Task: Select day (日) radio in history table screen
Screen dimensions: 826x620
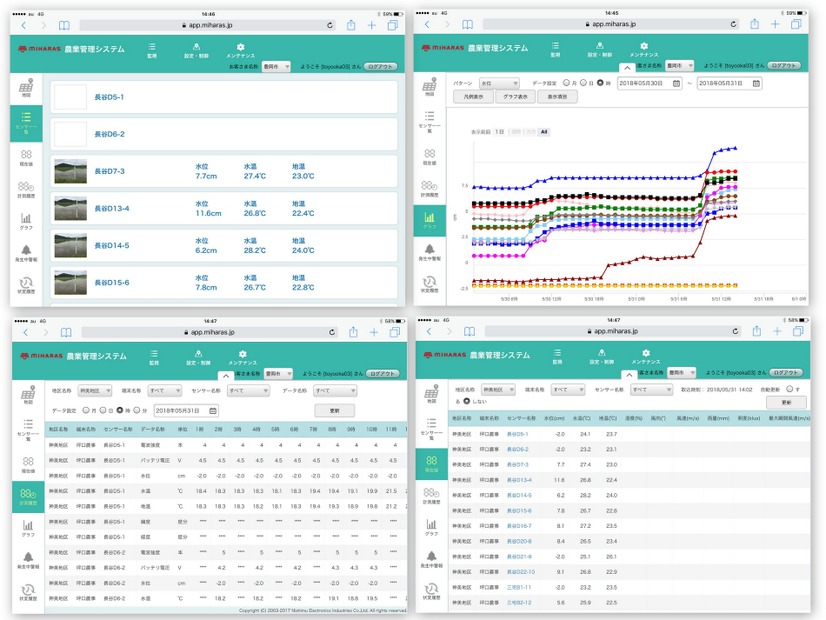Action: (103, 410)
